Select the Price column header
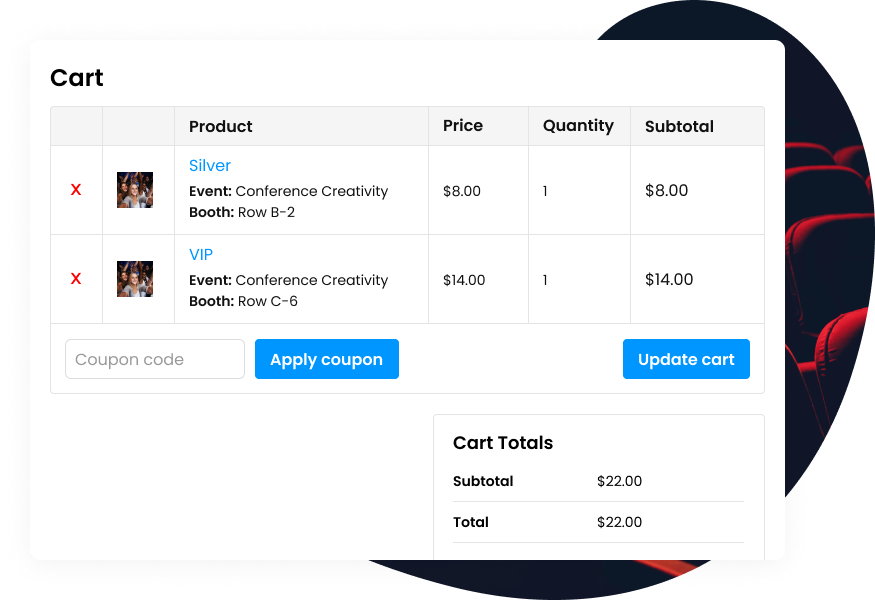 [462, 126]
